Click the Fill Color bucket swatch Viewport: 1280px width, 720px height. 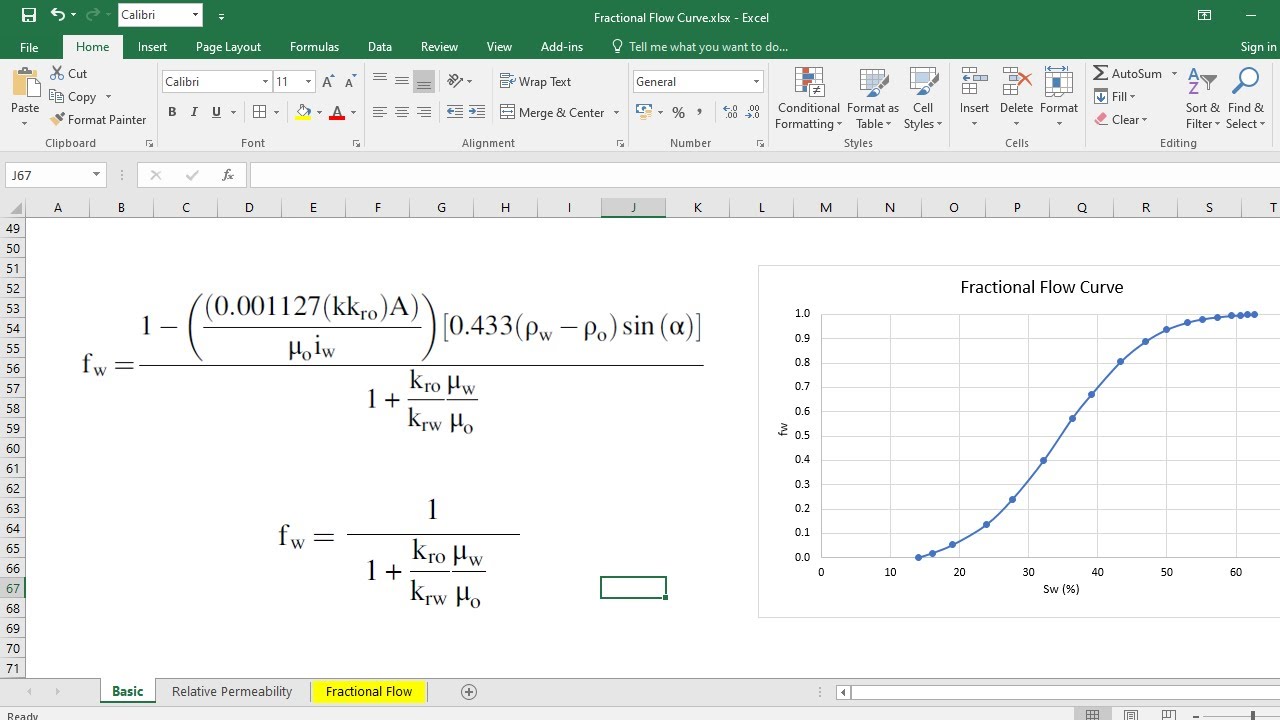pos(303,113)
